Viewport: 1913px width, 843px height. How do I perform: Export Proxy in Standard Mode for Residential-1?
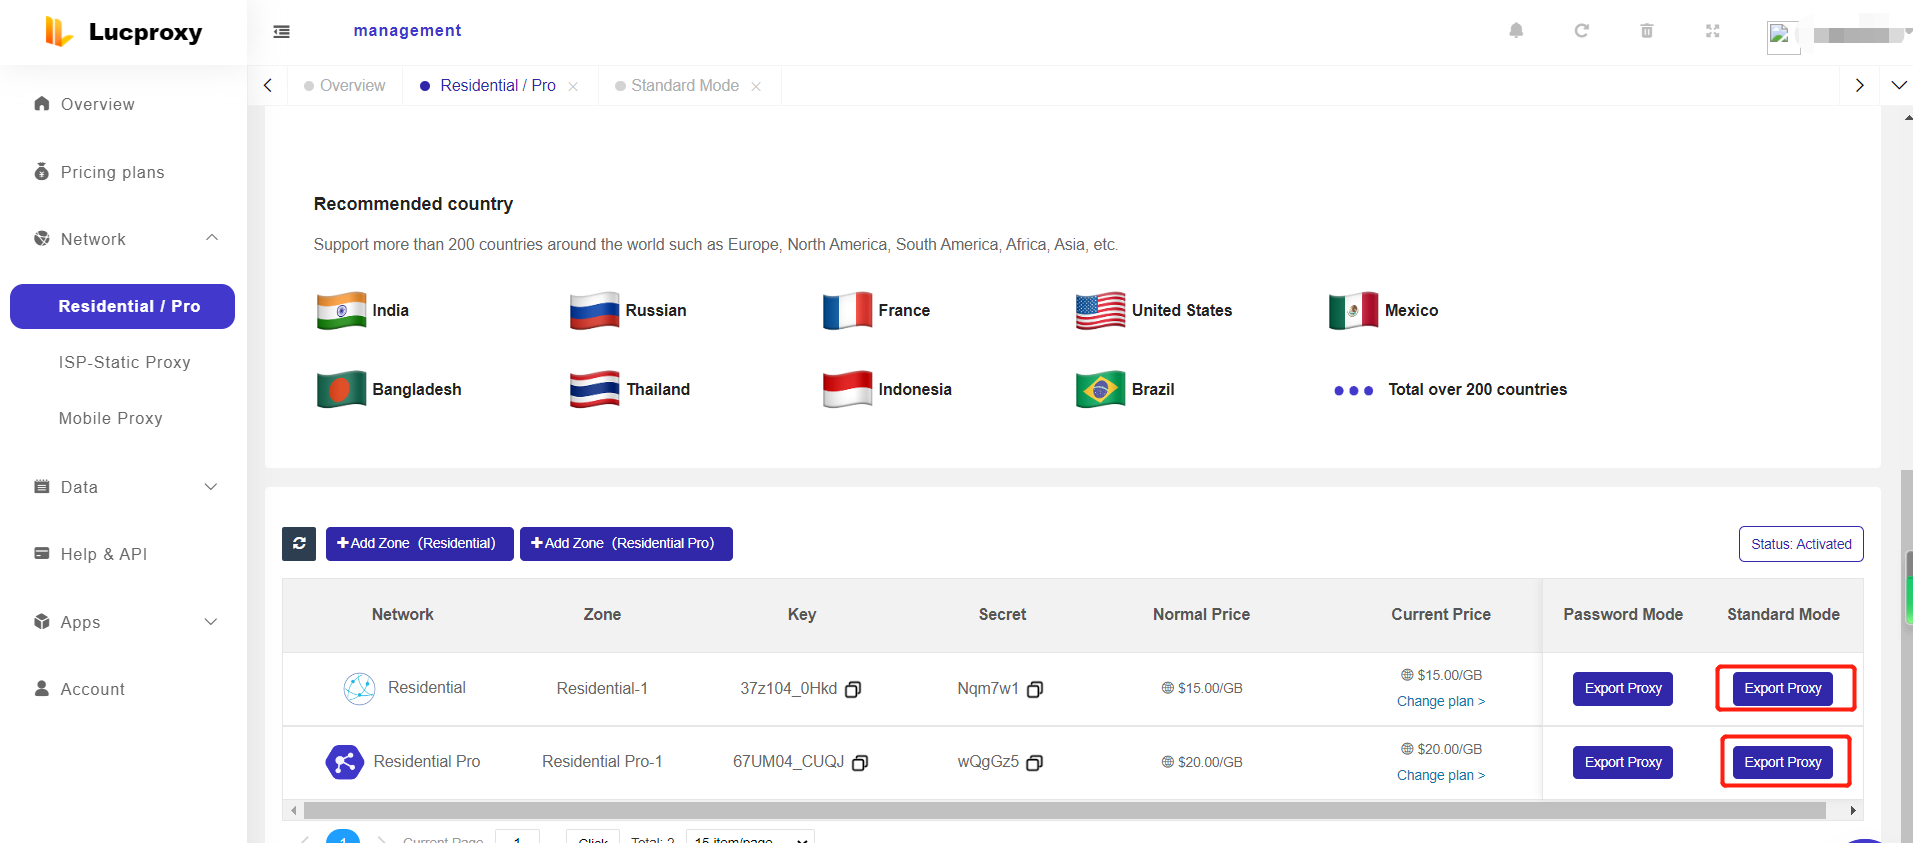pyautogui.click(x=1782, y=689)
